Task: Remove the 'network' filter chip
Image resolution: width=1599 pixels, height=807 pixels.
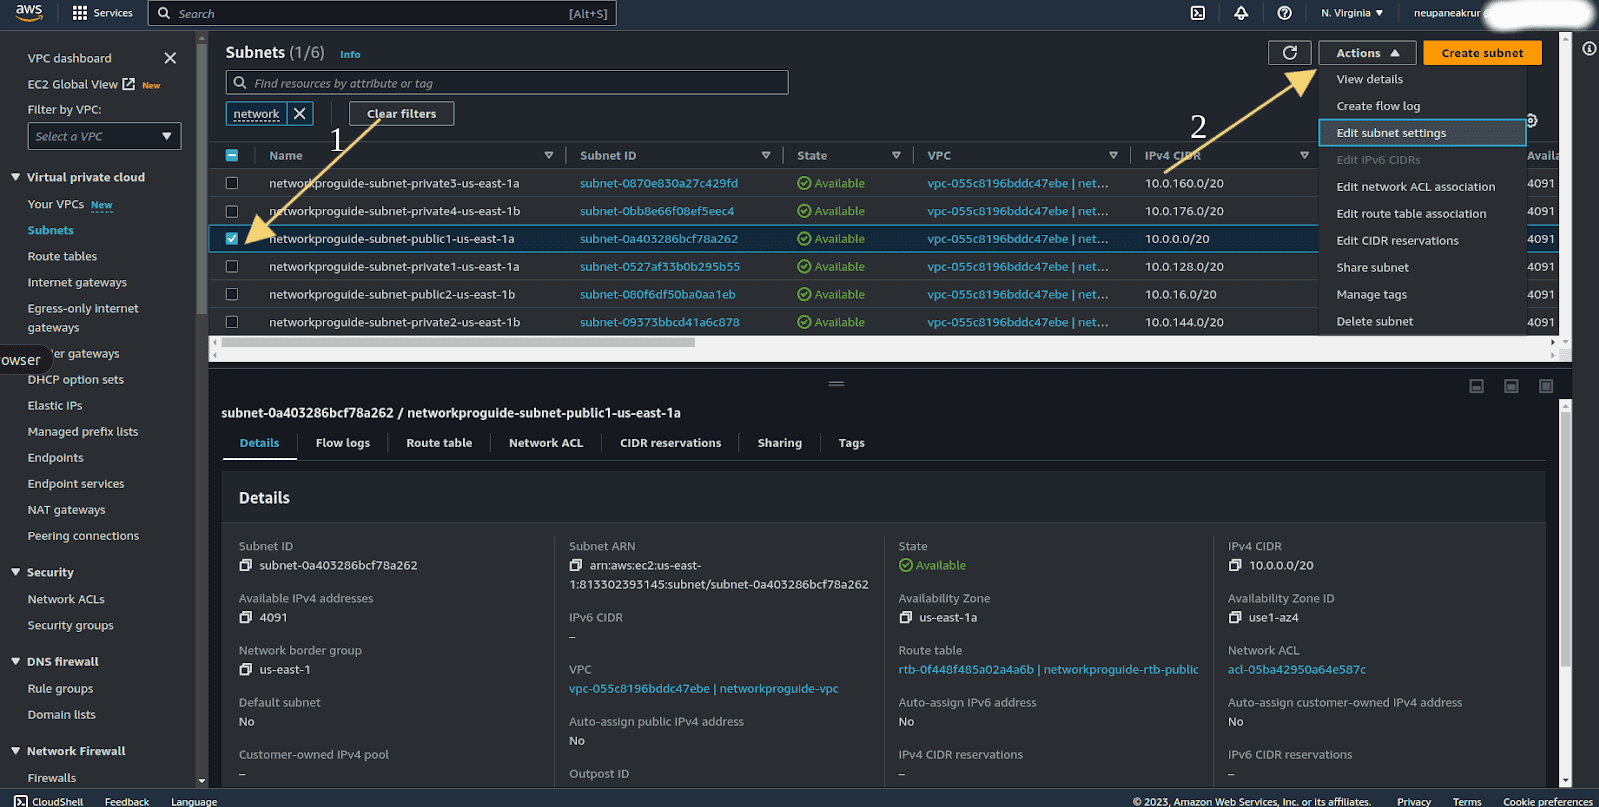Action: point(300,114)
